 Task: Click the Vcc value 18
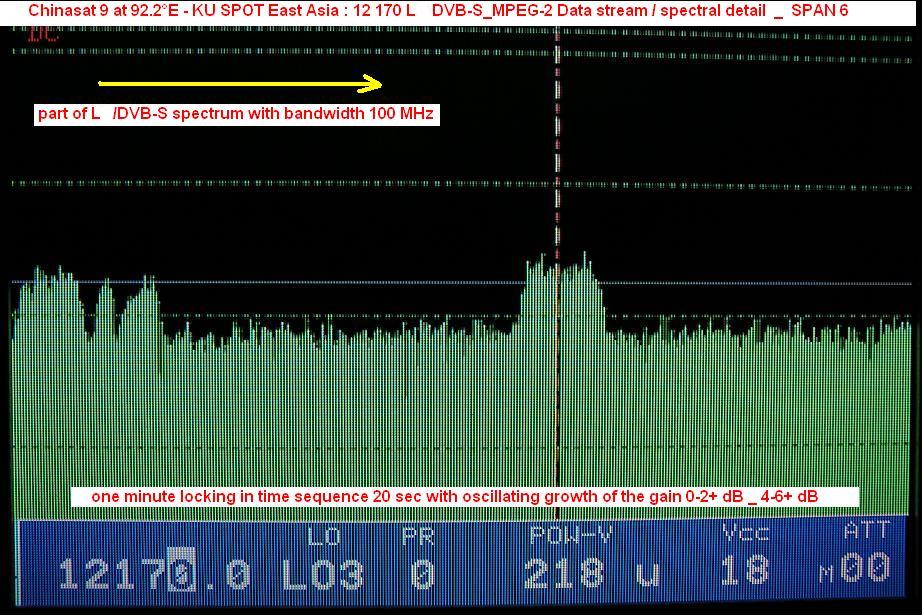745,570
